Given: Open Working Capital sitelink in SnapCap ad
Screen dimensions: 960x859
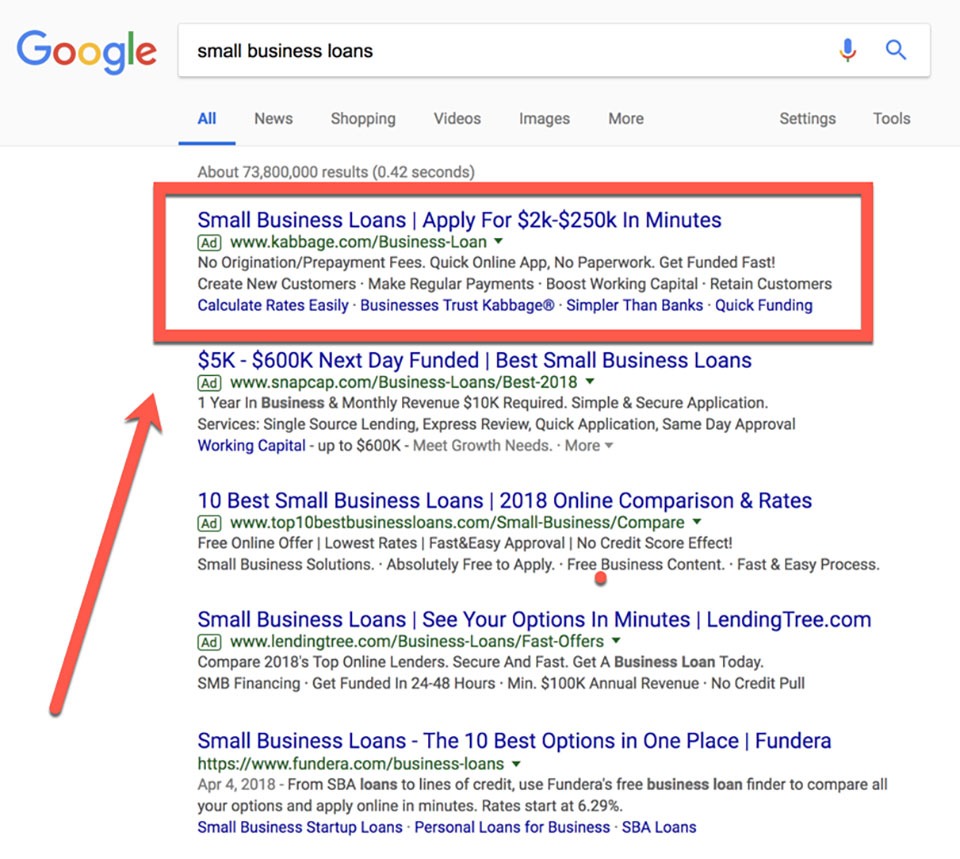Looking at the screenshot, I should click(x=252, y=445).
